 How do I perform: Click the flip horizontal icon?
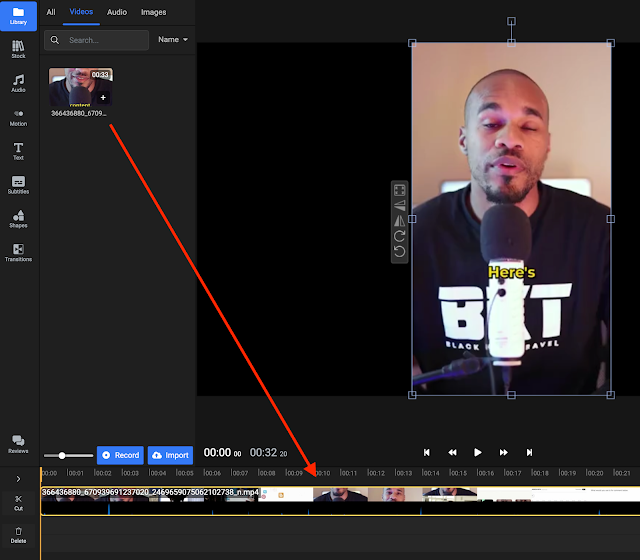[x=400, y=221]
